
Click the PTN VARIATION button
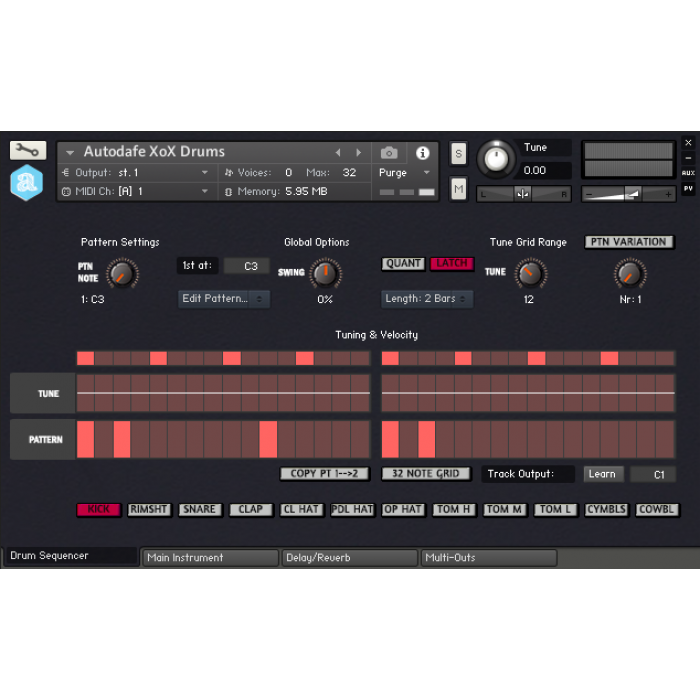(629, 242)
